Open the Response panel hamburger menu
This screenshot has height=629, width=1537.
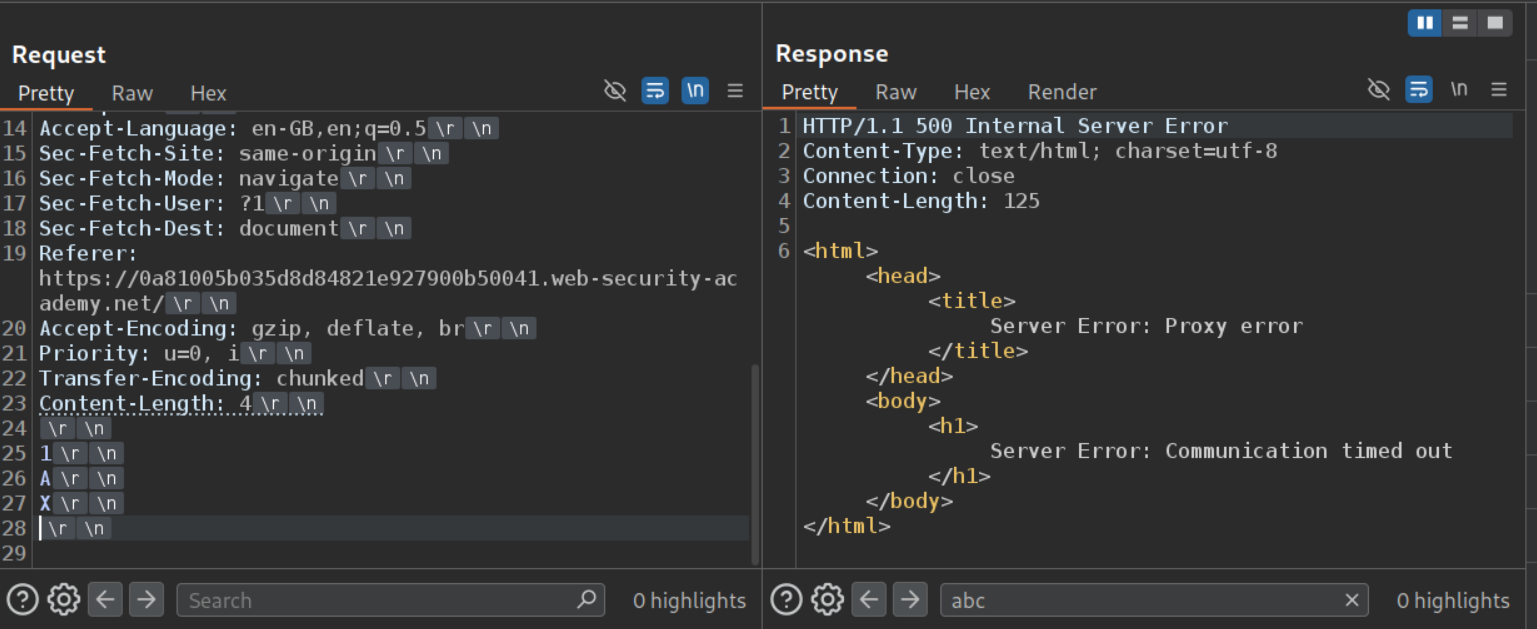[1499, 90]
